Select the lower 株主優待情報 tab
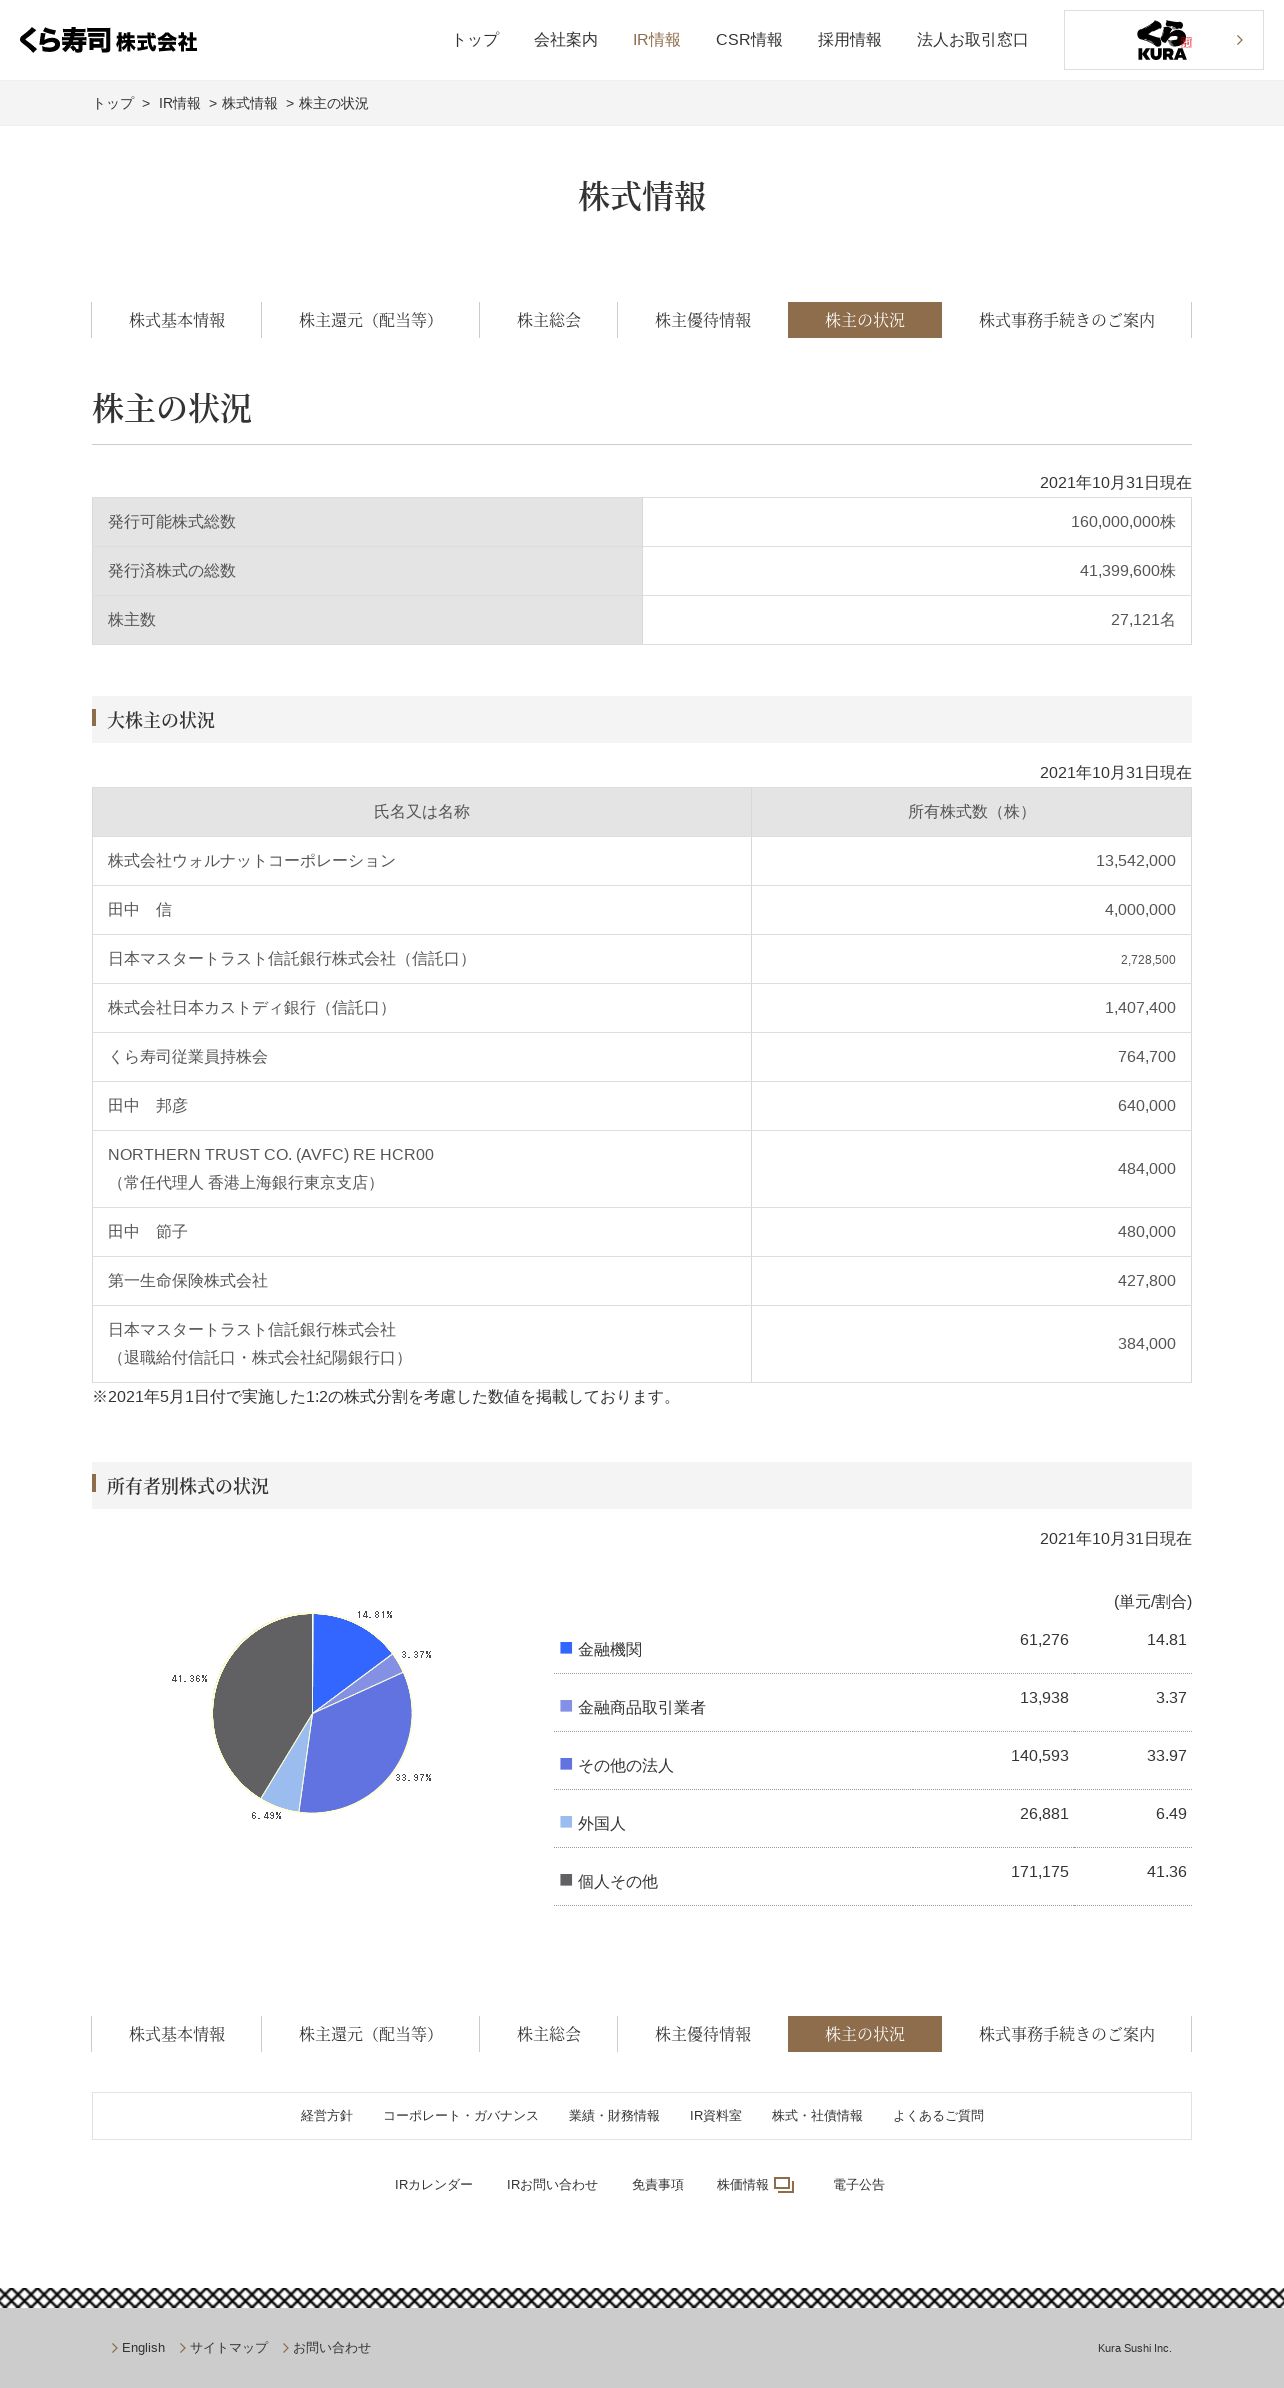The image size is (1284, 2388). coord(703,2034)
